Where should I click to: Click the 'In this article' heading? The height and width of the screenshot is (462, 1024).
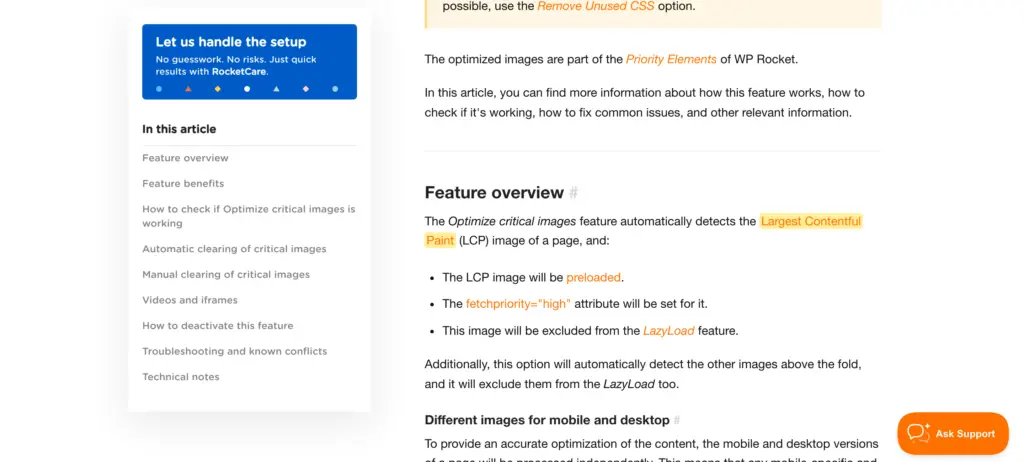(x=179, y=129)
